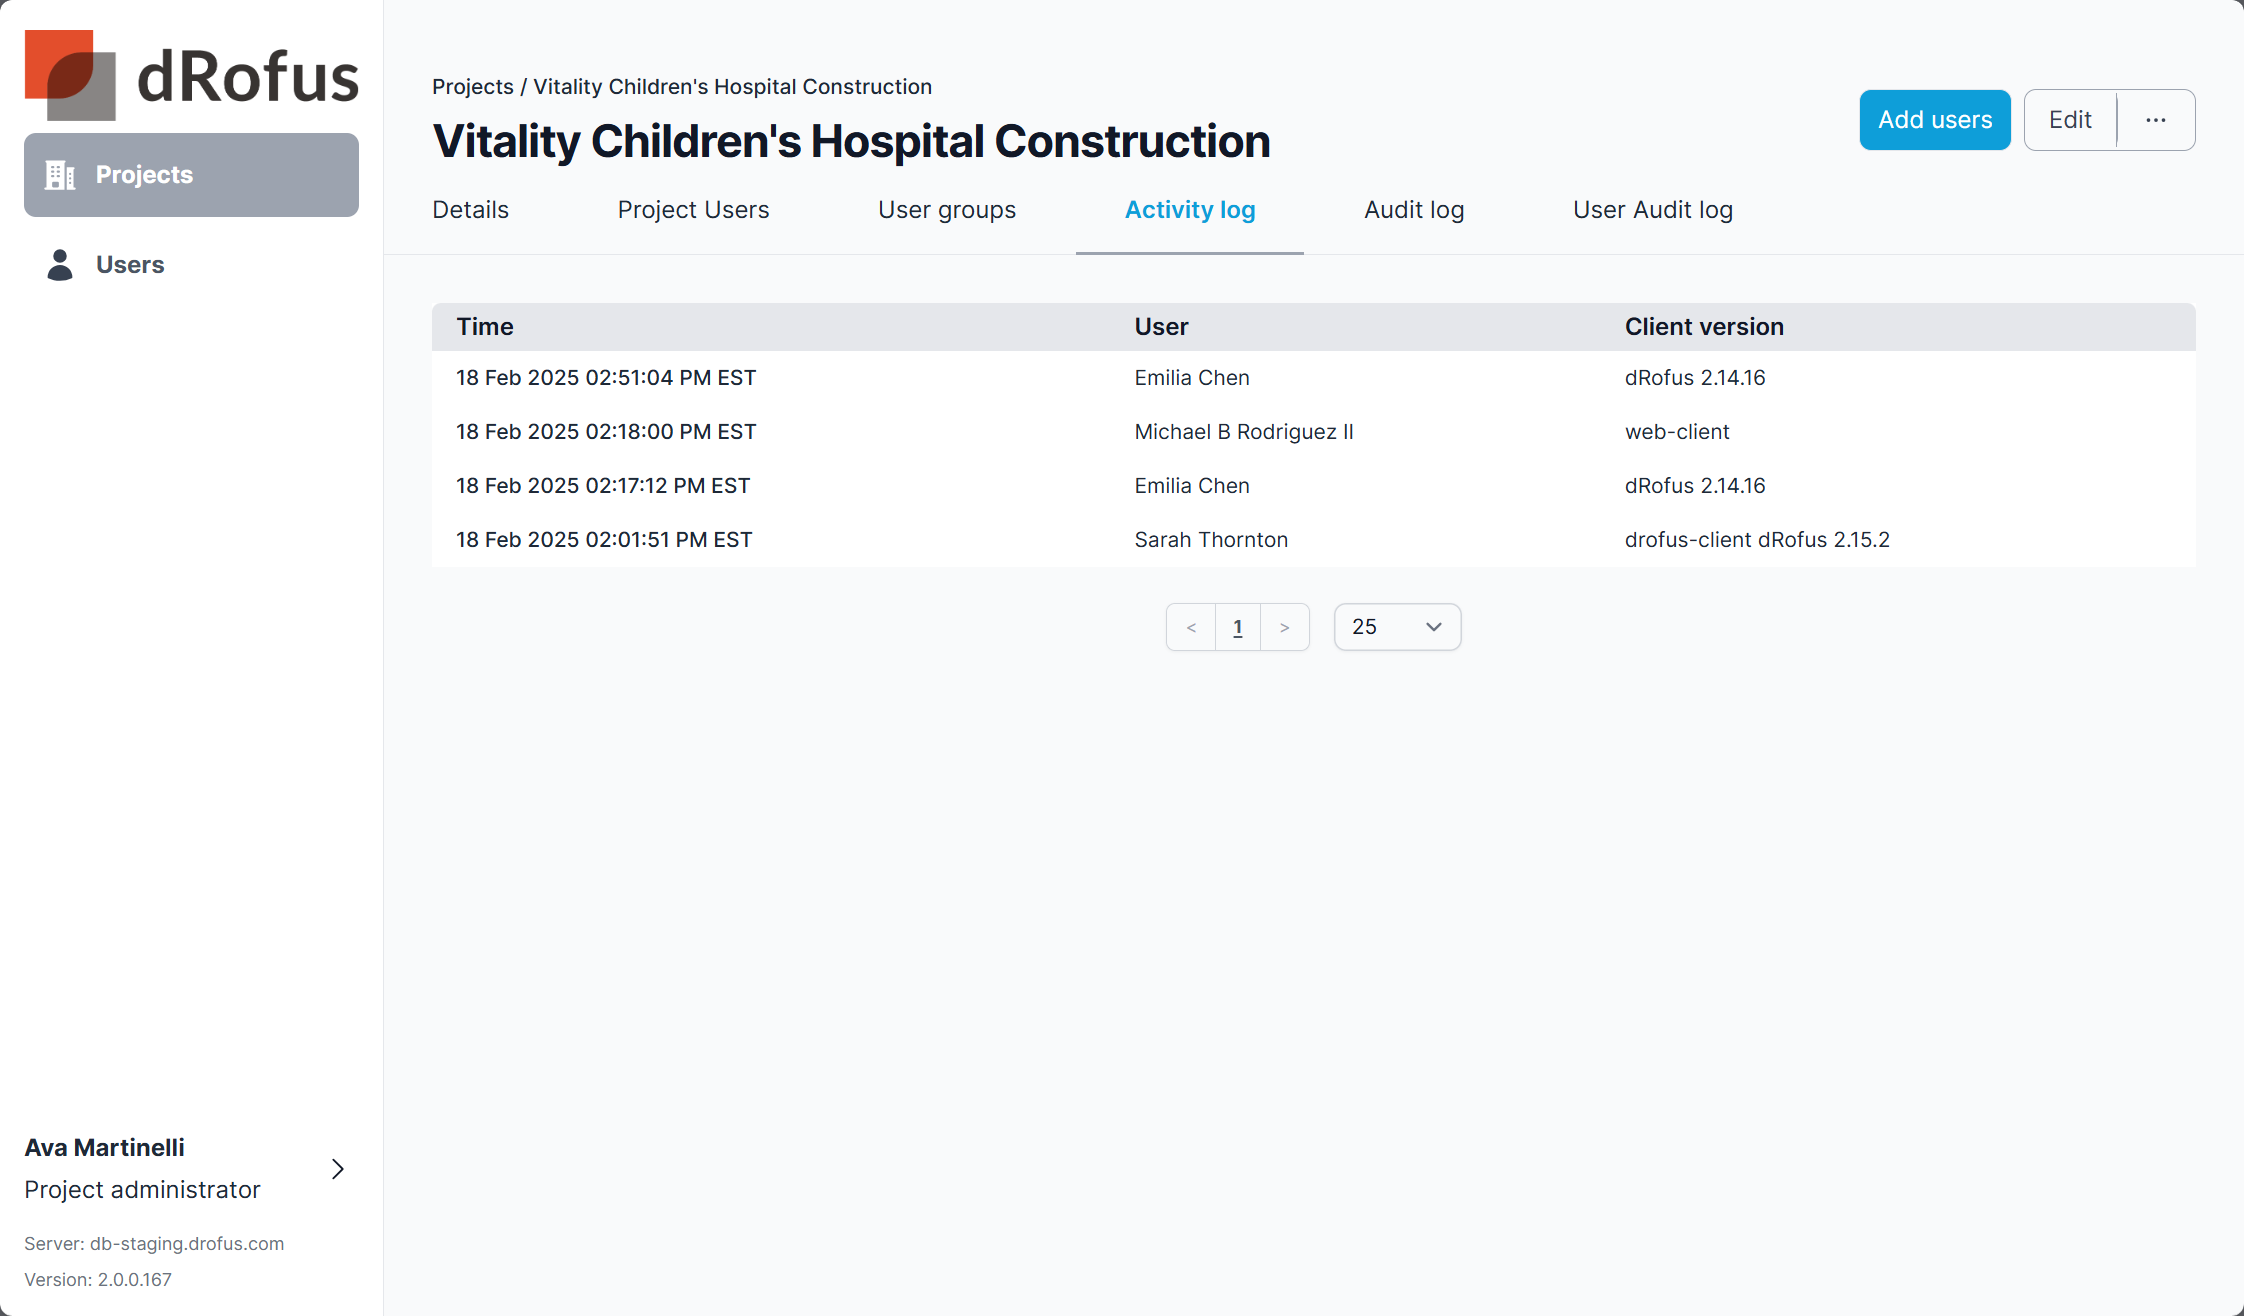Select page 1 in pagination

pyautogui.click(x=1238, y=628)
